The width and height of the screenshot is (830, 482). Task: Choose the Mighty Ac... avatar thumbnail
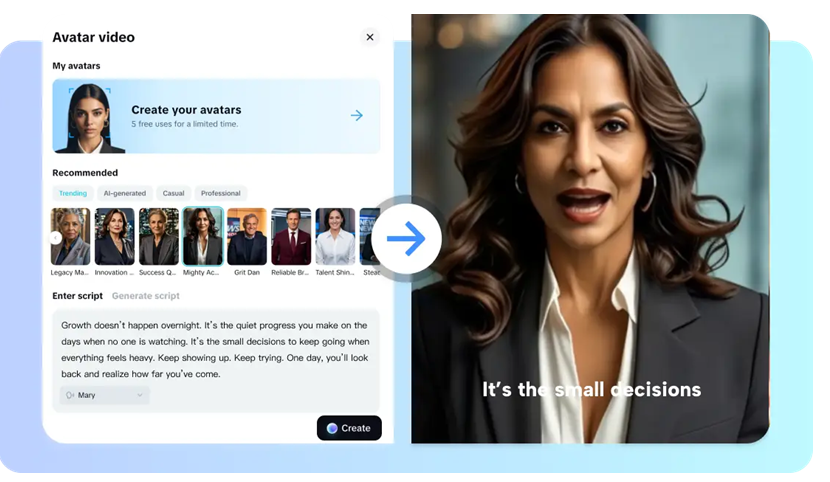pos(203,237)
